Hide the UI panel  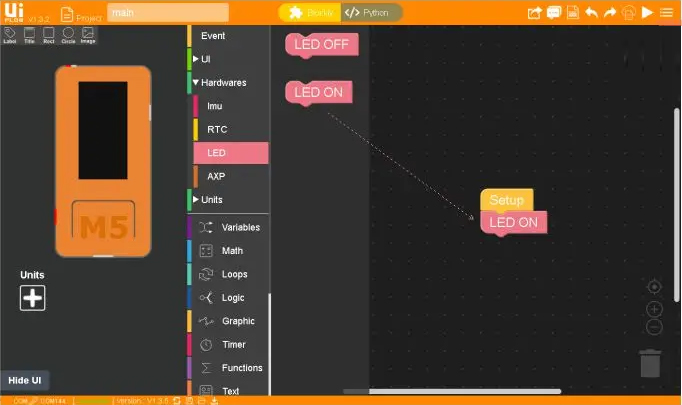tap(25, 380)
